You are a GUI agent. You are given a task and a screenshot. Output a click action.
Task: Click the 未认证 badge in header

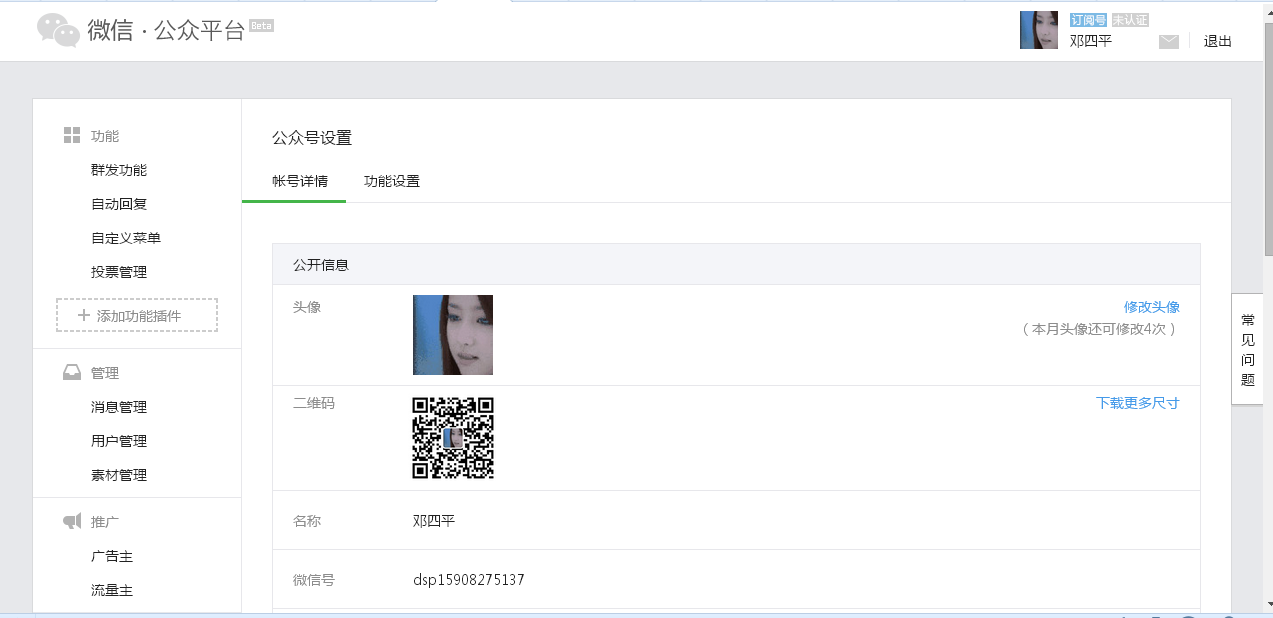click(1129, 20)
